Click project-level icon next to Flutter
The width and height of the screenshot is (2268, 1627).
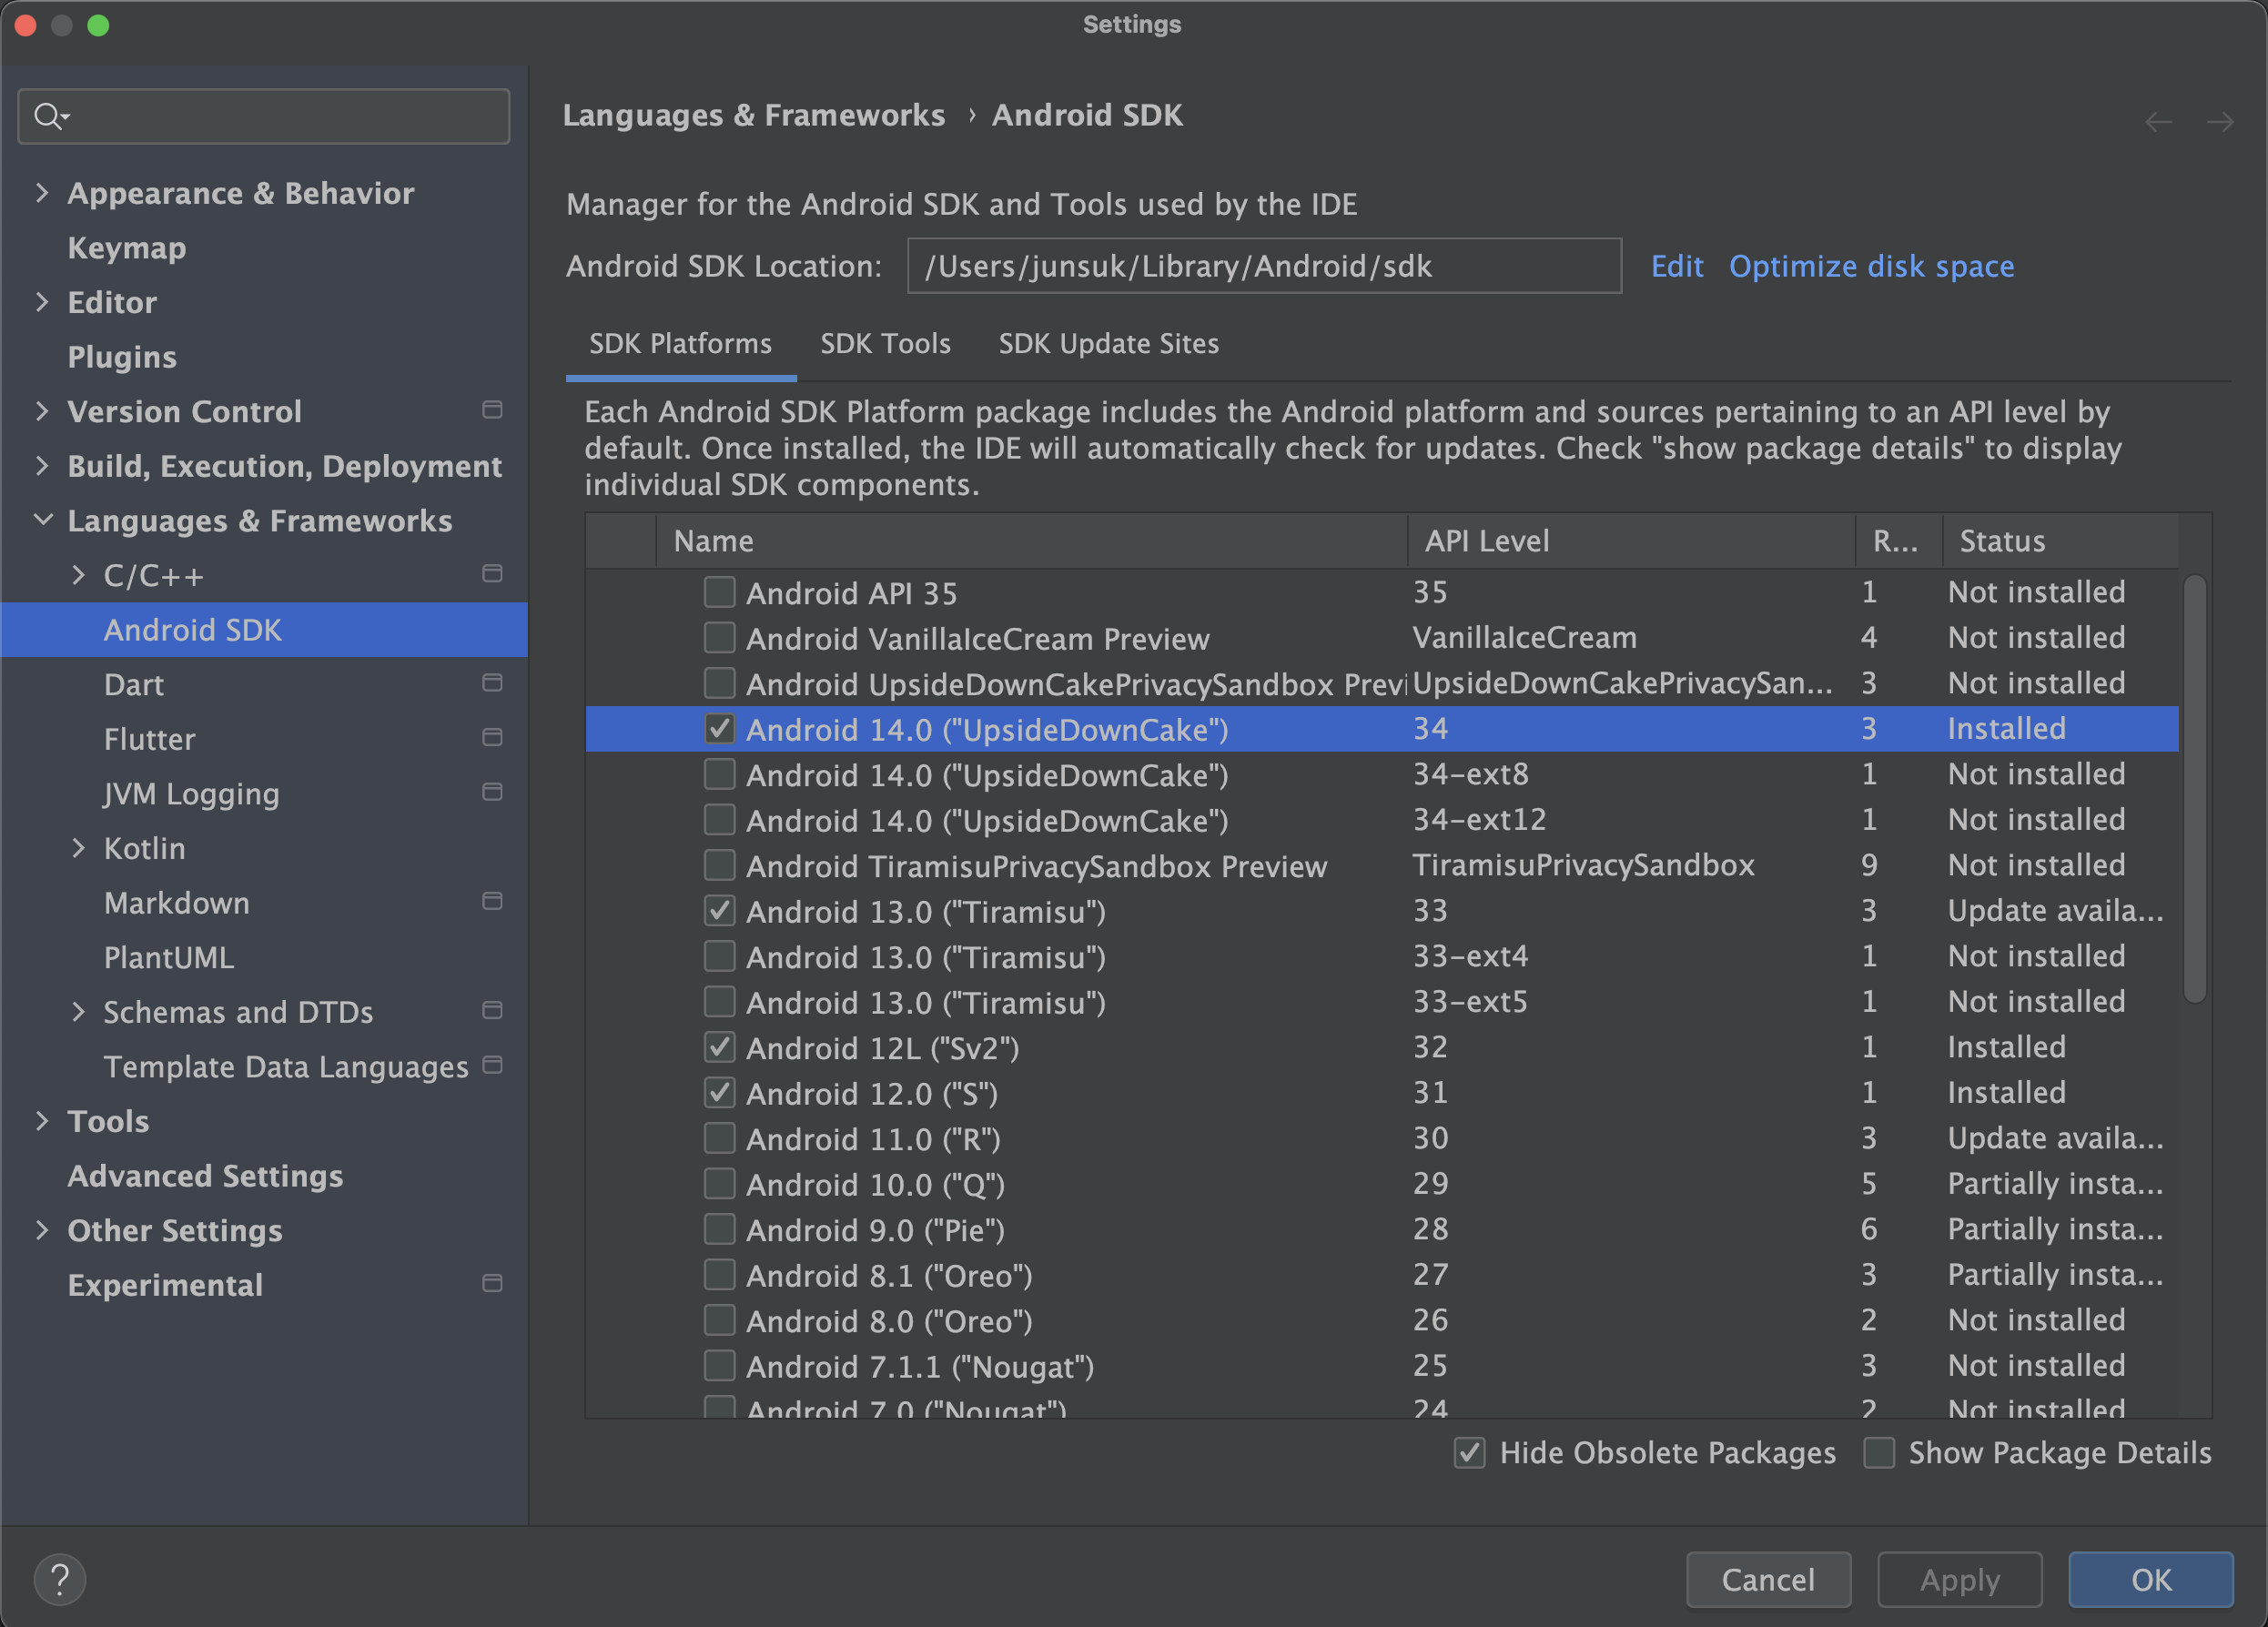click(492, 738)
